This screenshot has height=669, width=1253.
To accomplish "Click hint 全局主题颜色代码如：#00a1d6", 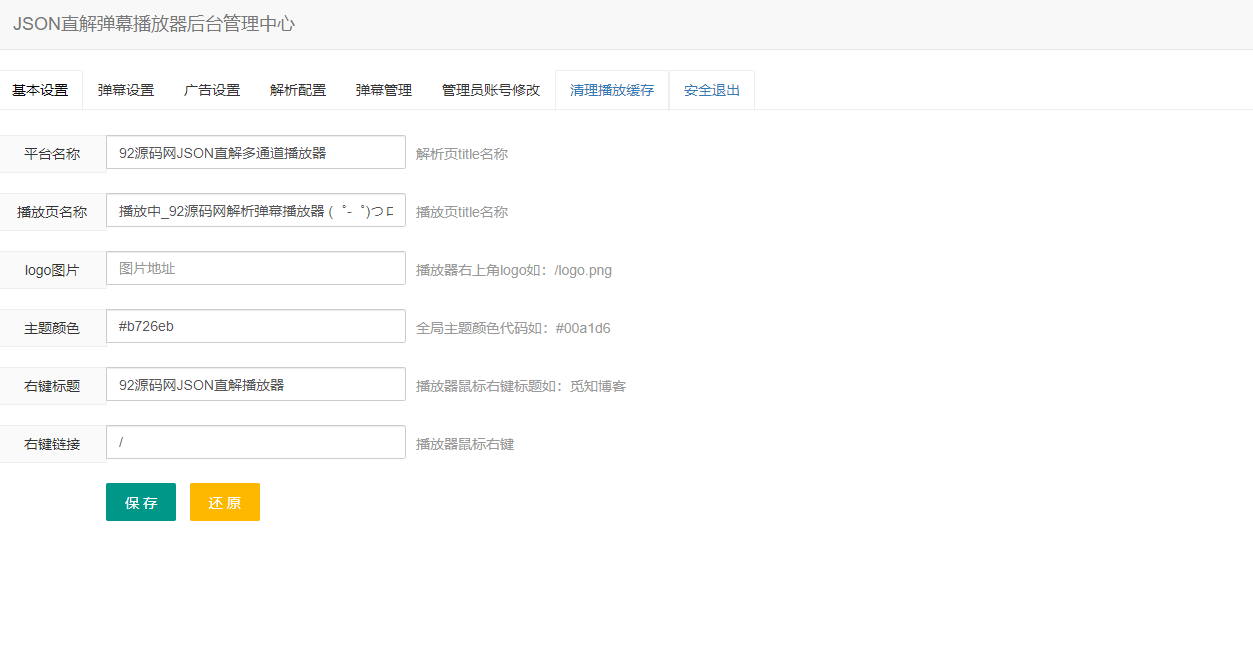I will [513, 328].
